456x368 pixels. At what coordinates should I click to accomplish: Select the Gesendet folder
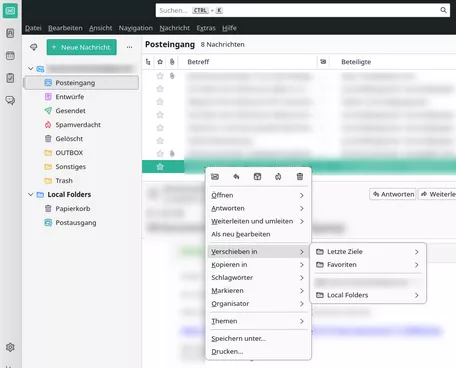[81, 111]
